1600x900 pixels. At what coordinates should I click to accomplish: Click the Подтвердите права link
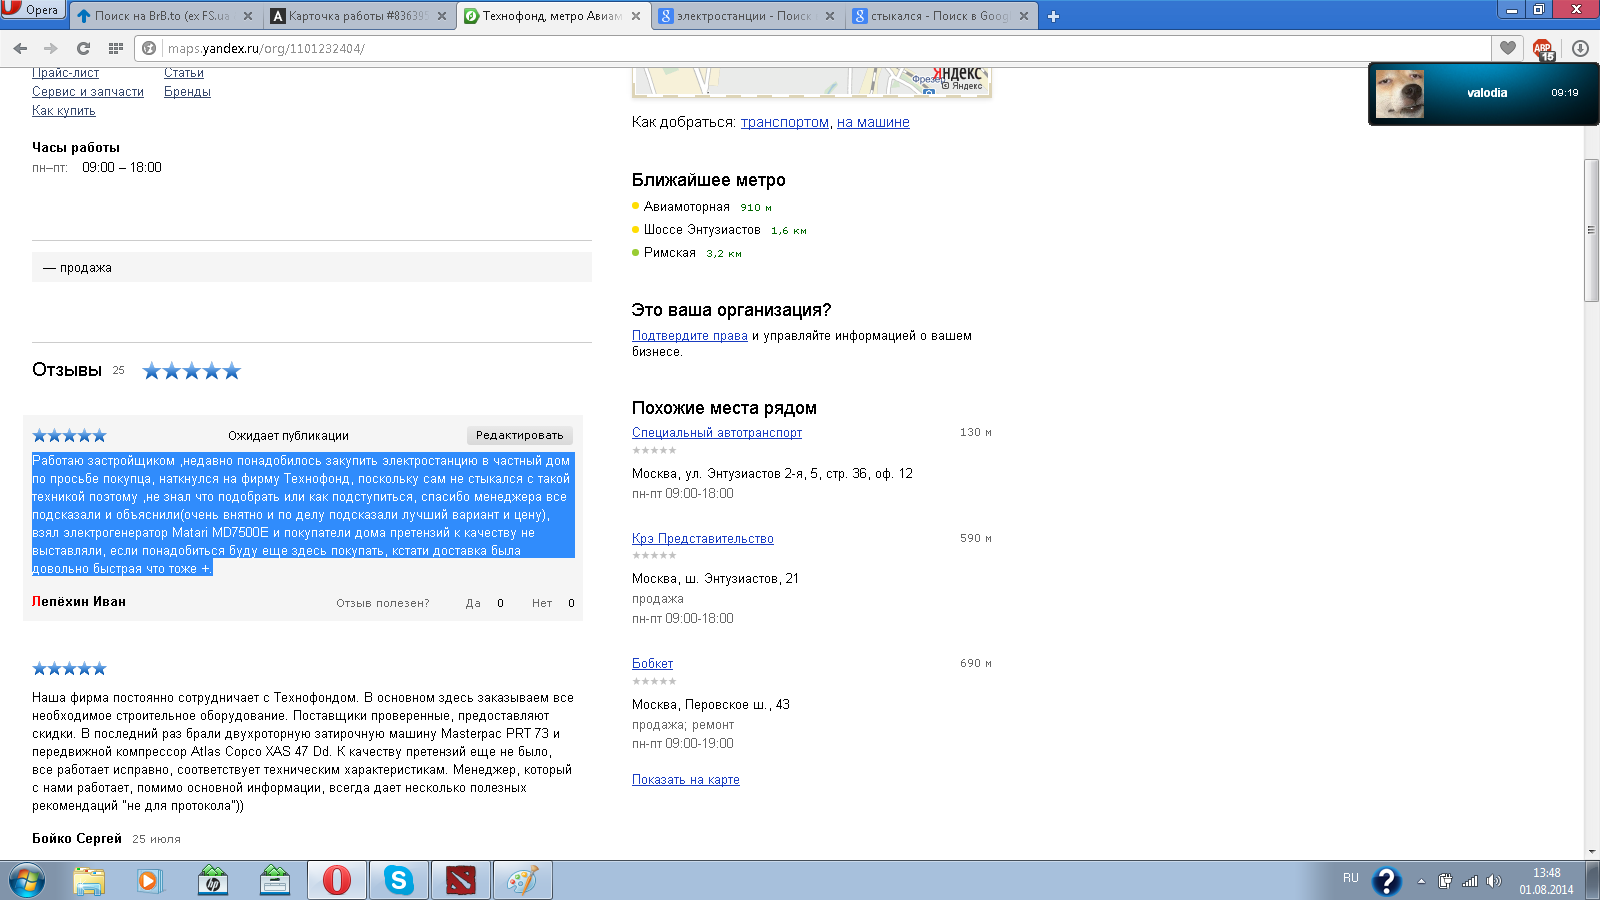tap(690, 336)
